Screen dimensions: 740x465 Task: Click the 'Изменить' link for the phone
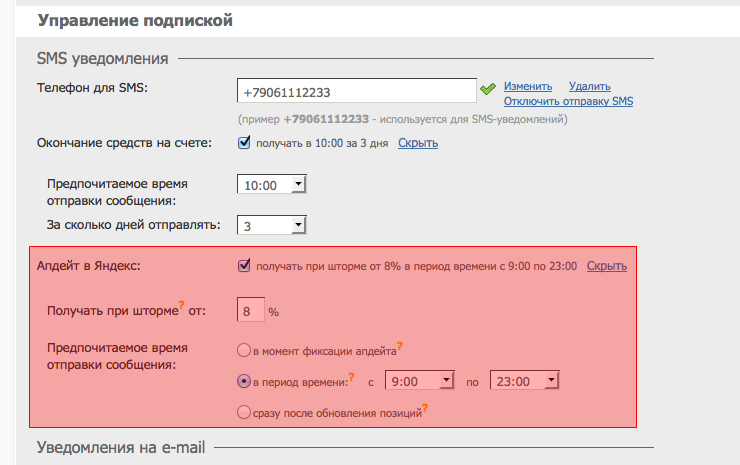[x=528, y=86]
